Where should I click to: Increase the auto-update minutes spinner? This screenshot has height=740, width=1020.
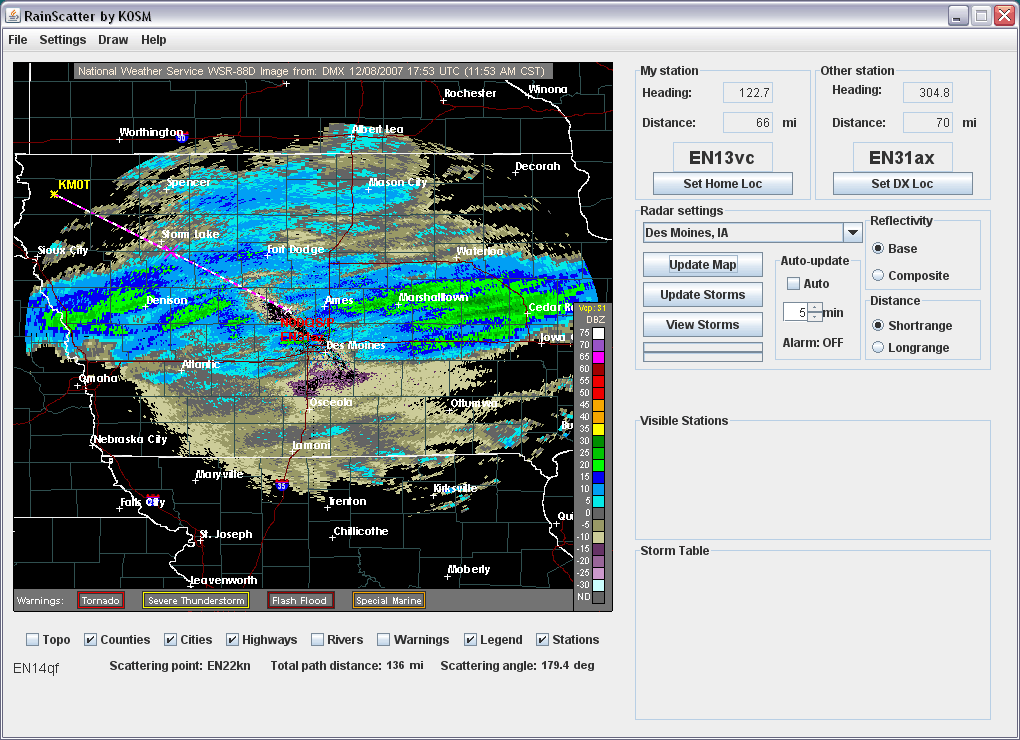[x=815, y=307]
